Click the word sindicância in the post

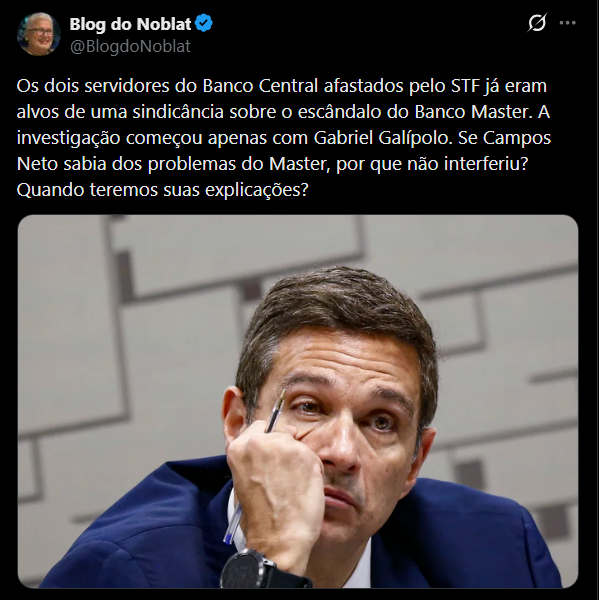[178, 112]
